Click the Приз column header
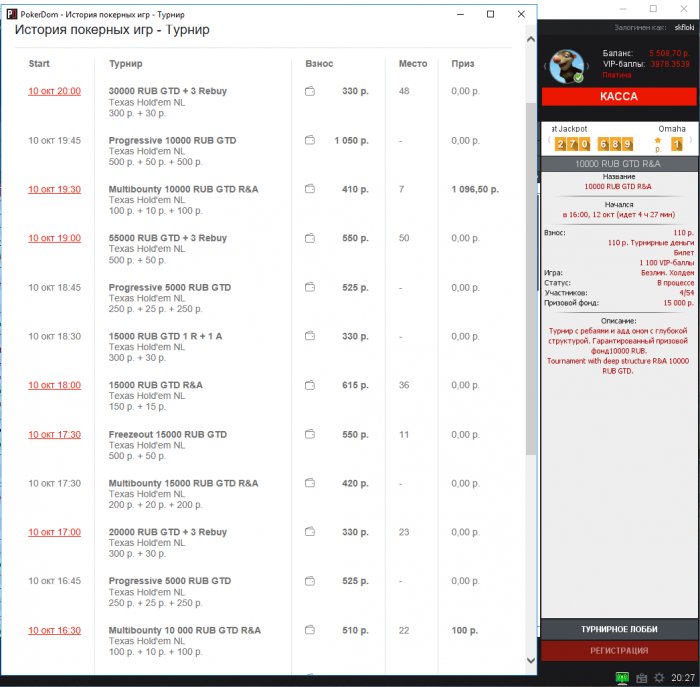The image size is (700, 687). click(462, 63)
